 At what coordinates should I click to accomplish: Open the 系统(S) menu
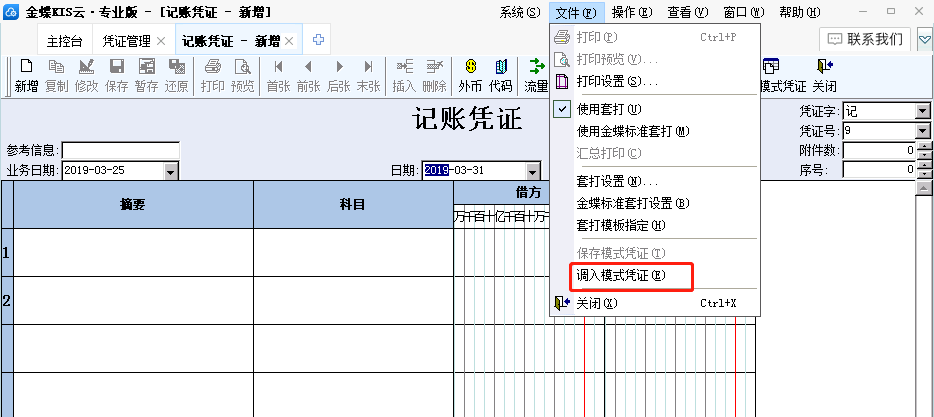[x=520, y=12]
